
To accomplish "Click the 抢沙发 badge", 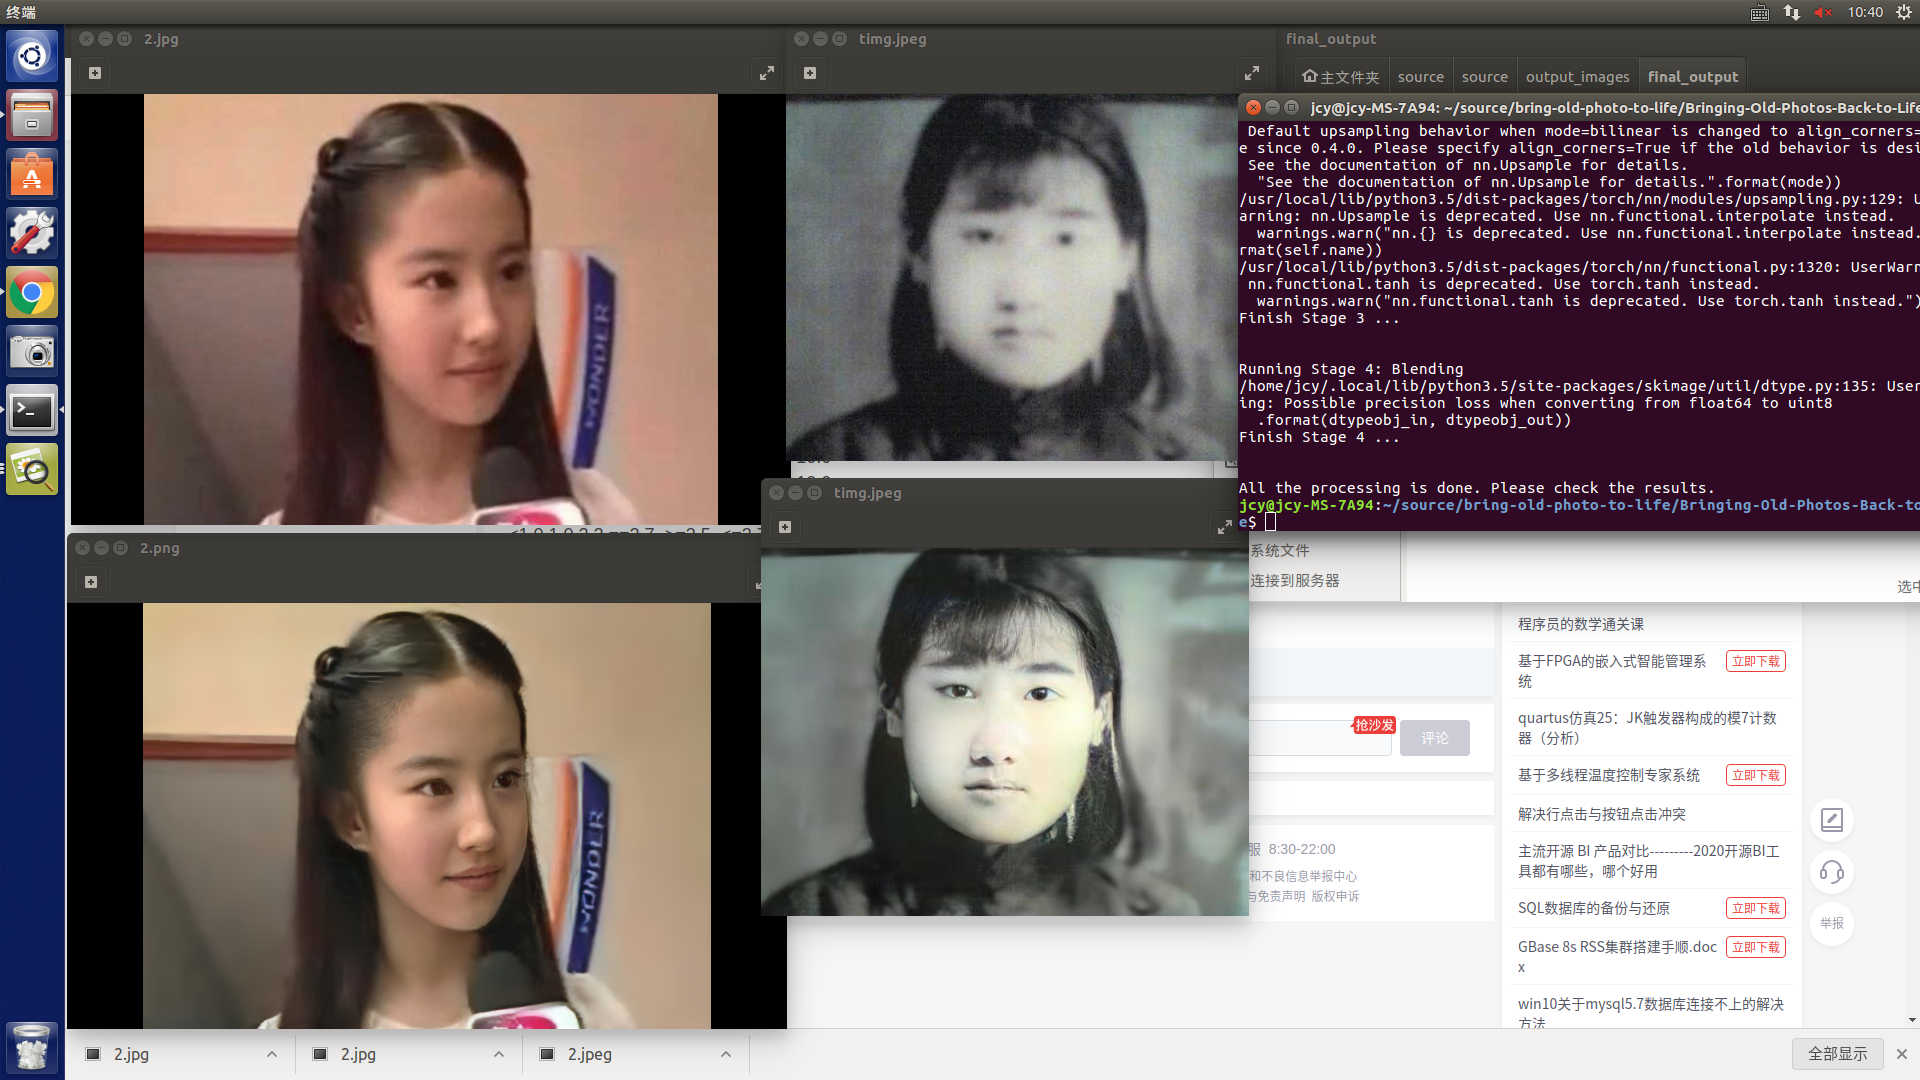I will pyautogui.click(x=1374, y=725).
